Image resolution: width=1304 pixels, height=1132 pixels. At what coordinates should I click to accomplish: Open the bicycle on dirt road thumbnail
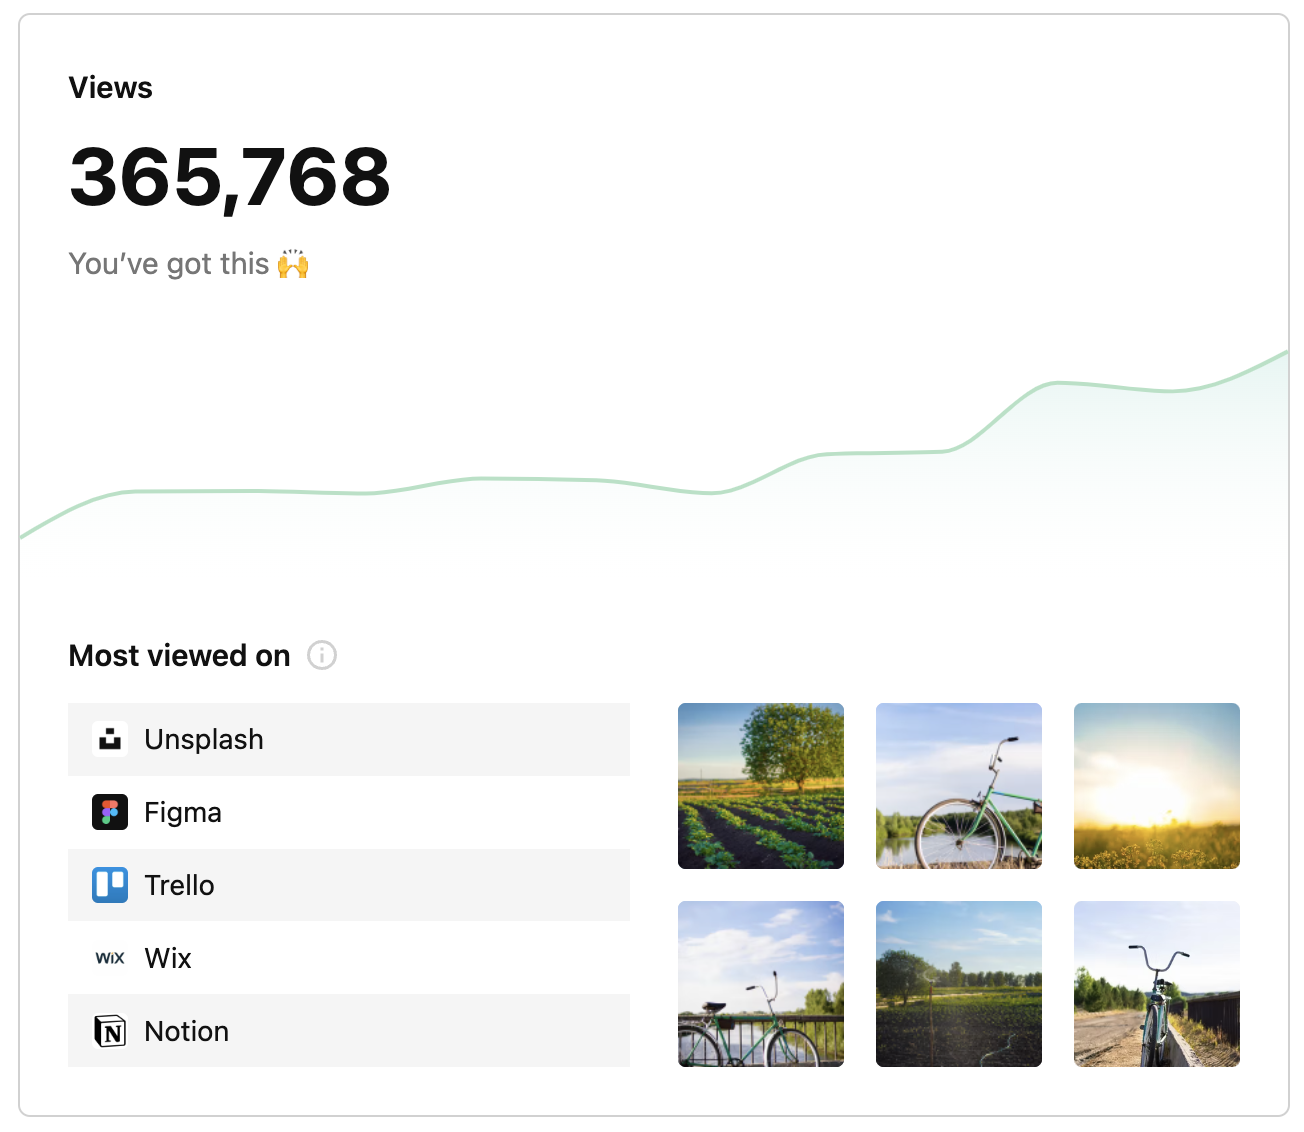click(x=1157, y=984)
